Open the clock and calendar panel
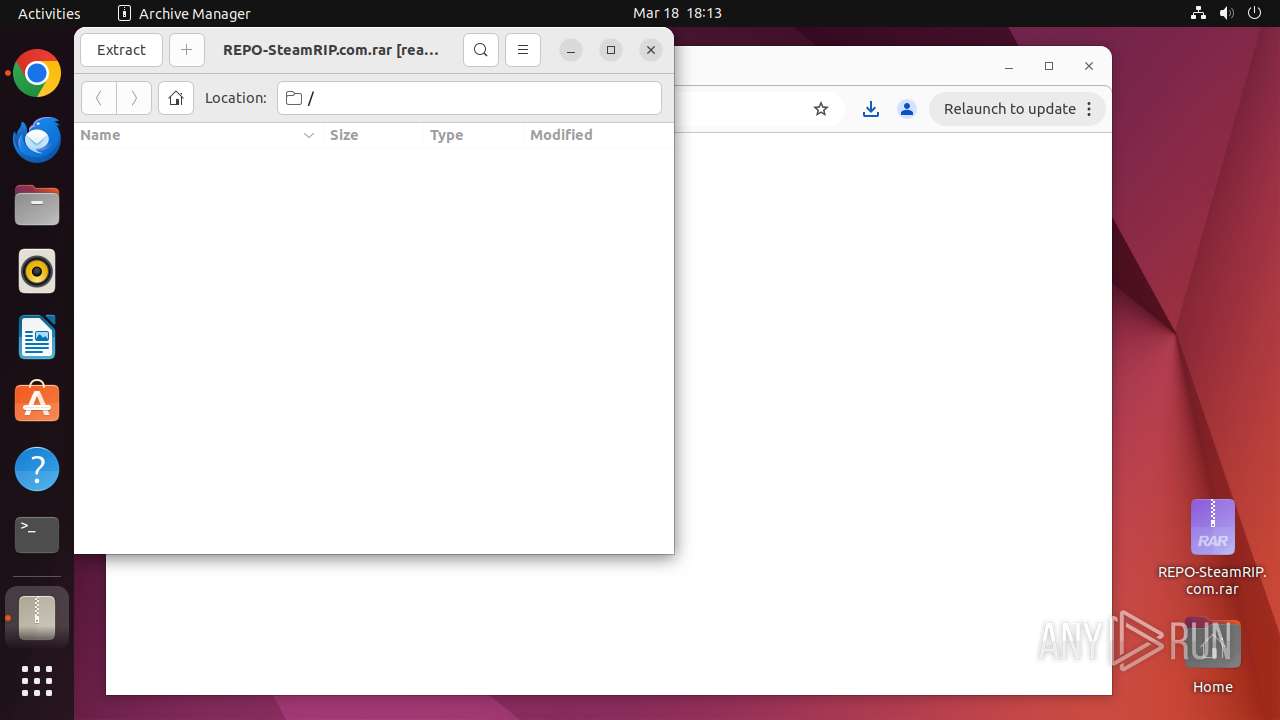The height and width of the screenshot is (720, 1280). [x=677, y=13]
